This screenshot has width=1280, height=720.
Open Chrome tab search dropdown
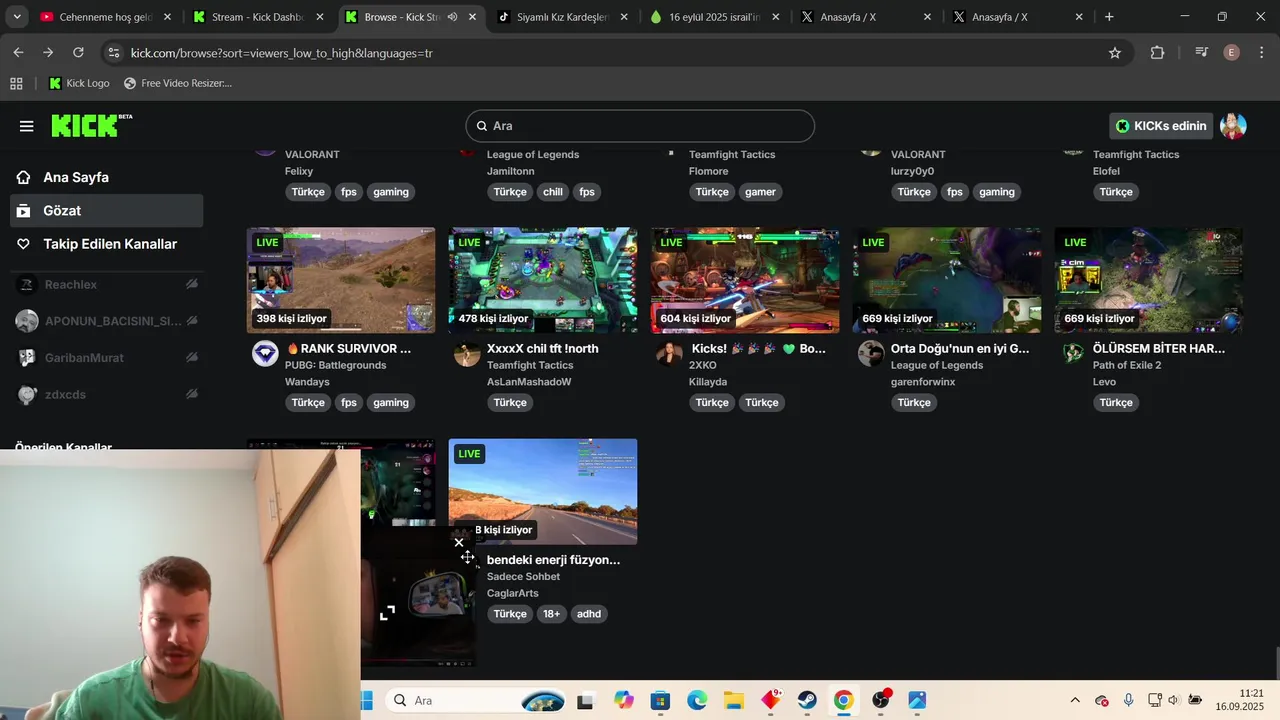[17, 17]
